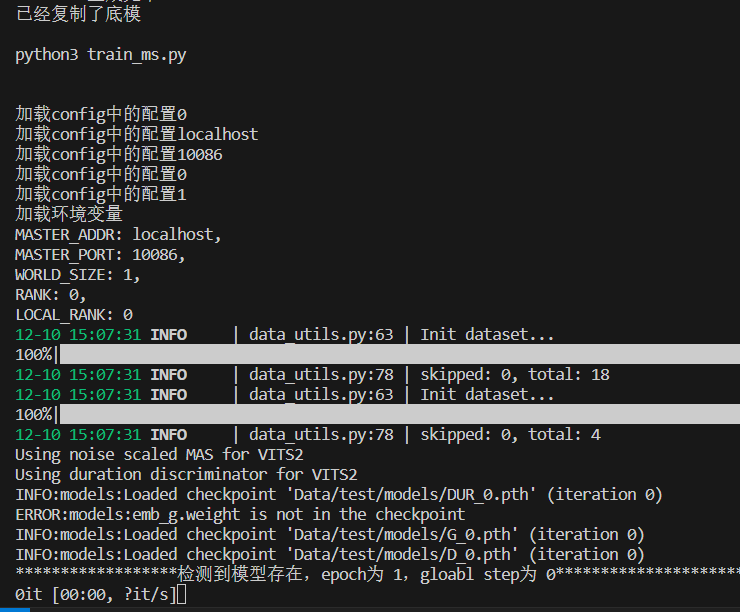
Task: Click the 'MASTER_PORT: 10086,' line
Action: pos(100,254)
